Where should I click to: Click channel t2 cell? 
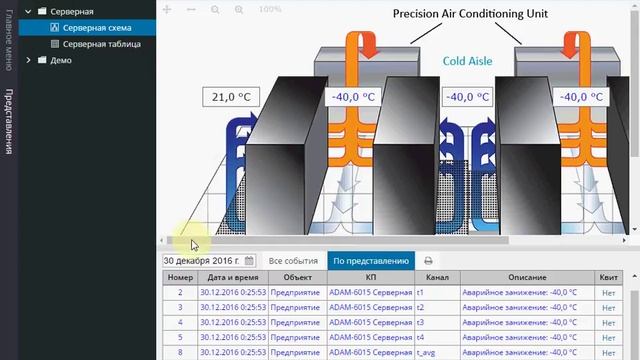point(437,308)
